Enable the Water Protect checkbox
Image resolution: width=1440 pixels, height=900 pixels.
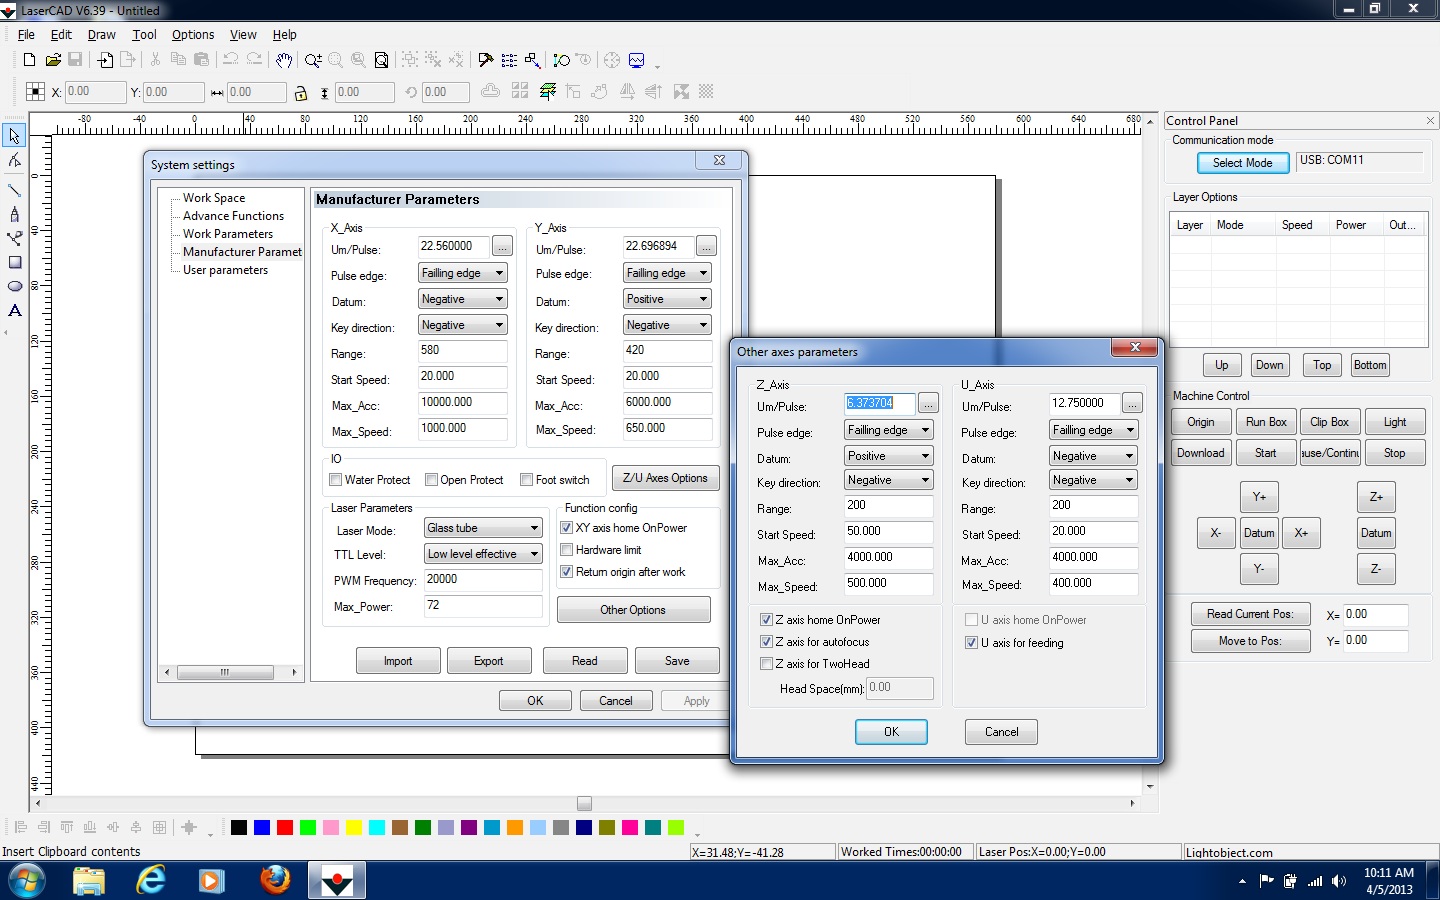click(x=336, y=480)
